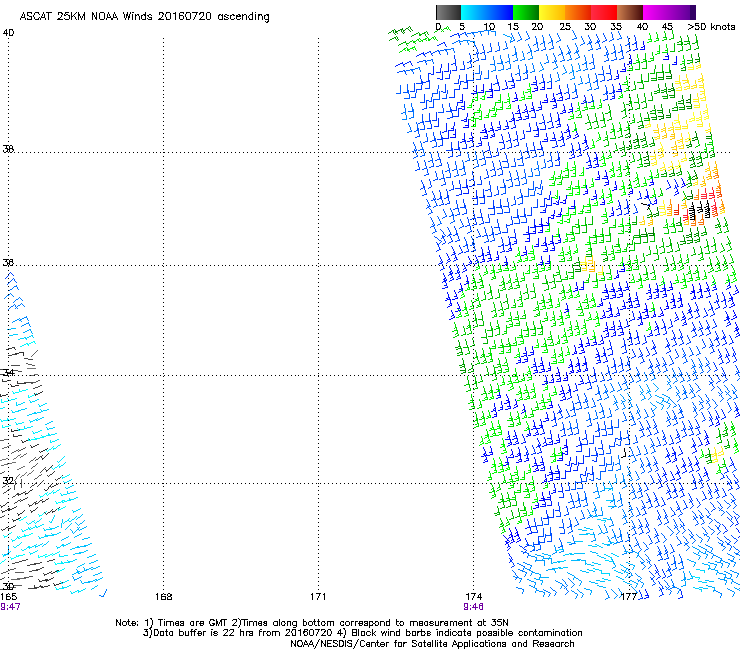Click the brown 35-40 knots legend swatch
740x650 pixels.
(630, 12)
